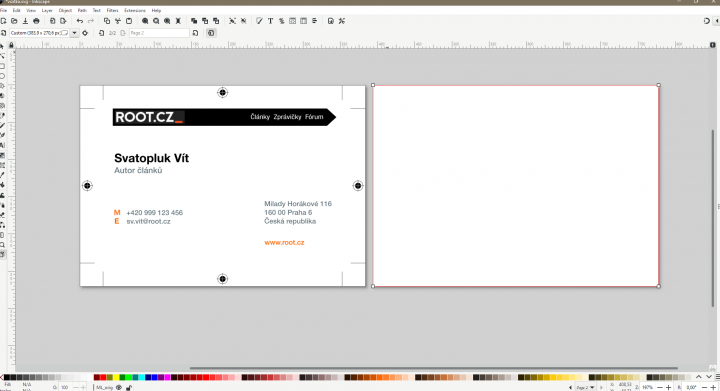720x391 pixels.
Task: Click the Print icon in the toolbar
Action: [x=36, y=21]
